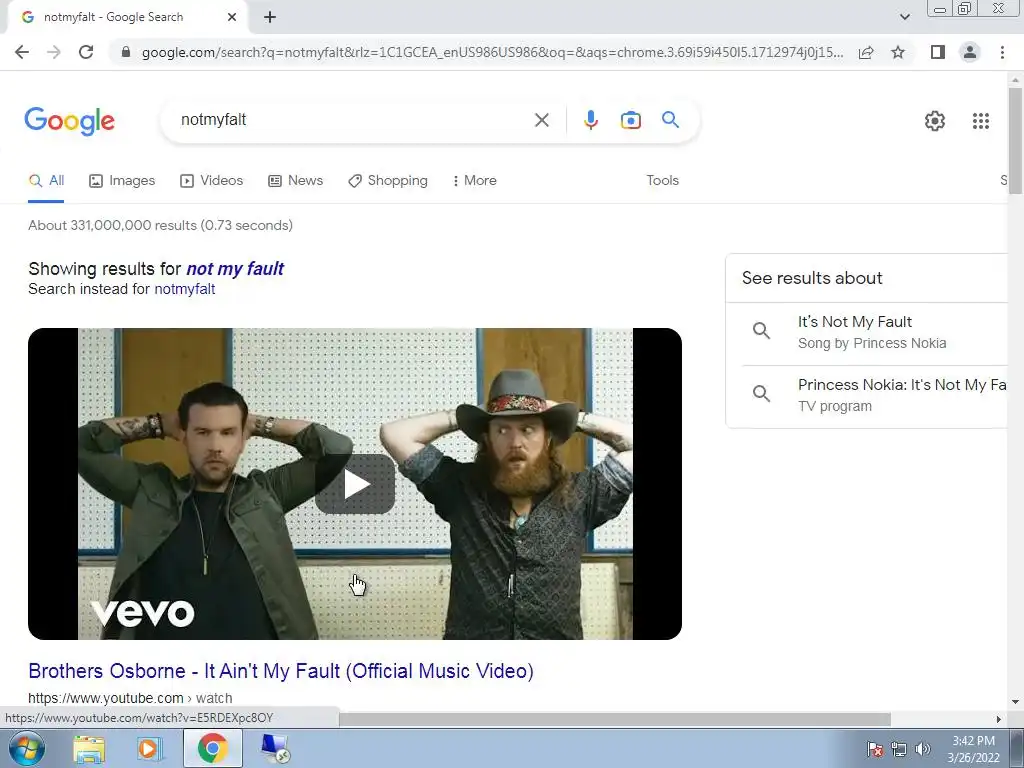
Task: Click the browser forward arrow
Action: click(54, 52)
